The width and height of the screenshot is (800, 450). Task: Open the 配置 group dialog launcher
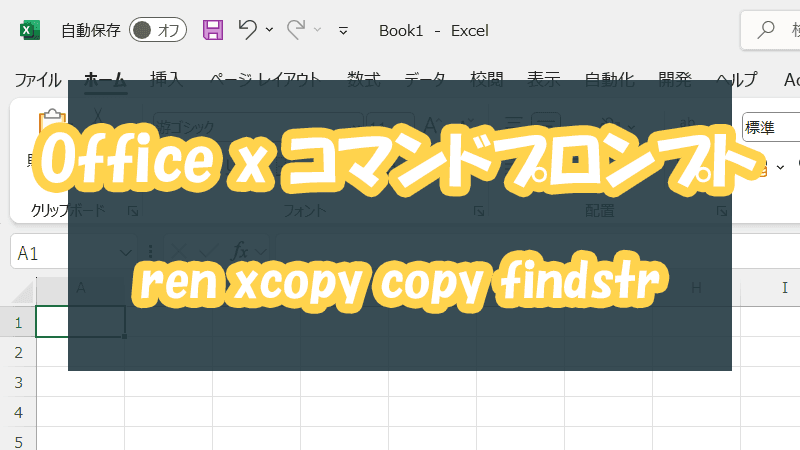coord(722,211)
